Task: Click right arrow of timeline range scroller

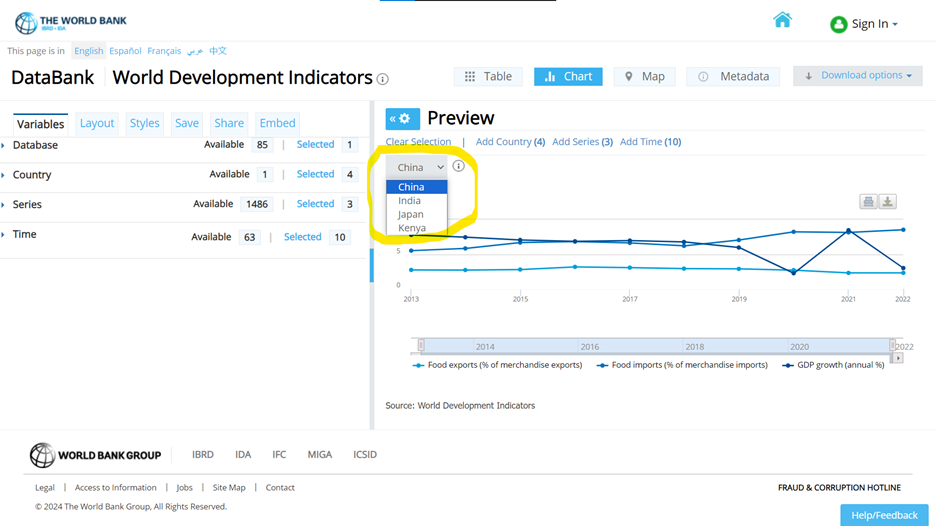Action: tap(898, 358)
